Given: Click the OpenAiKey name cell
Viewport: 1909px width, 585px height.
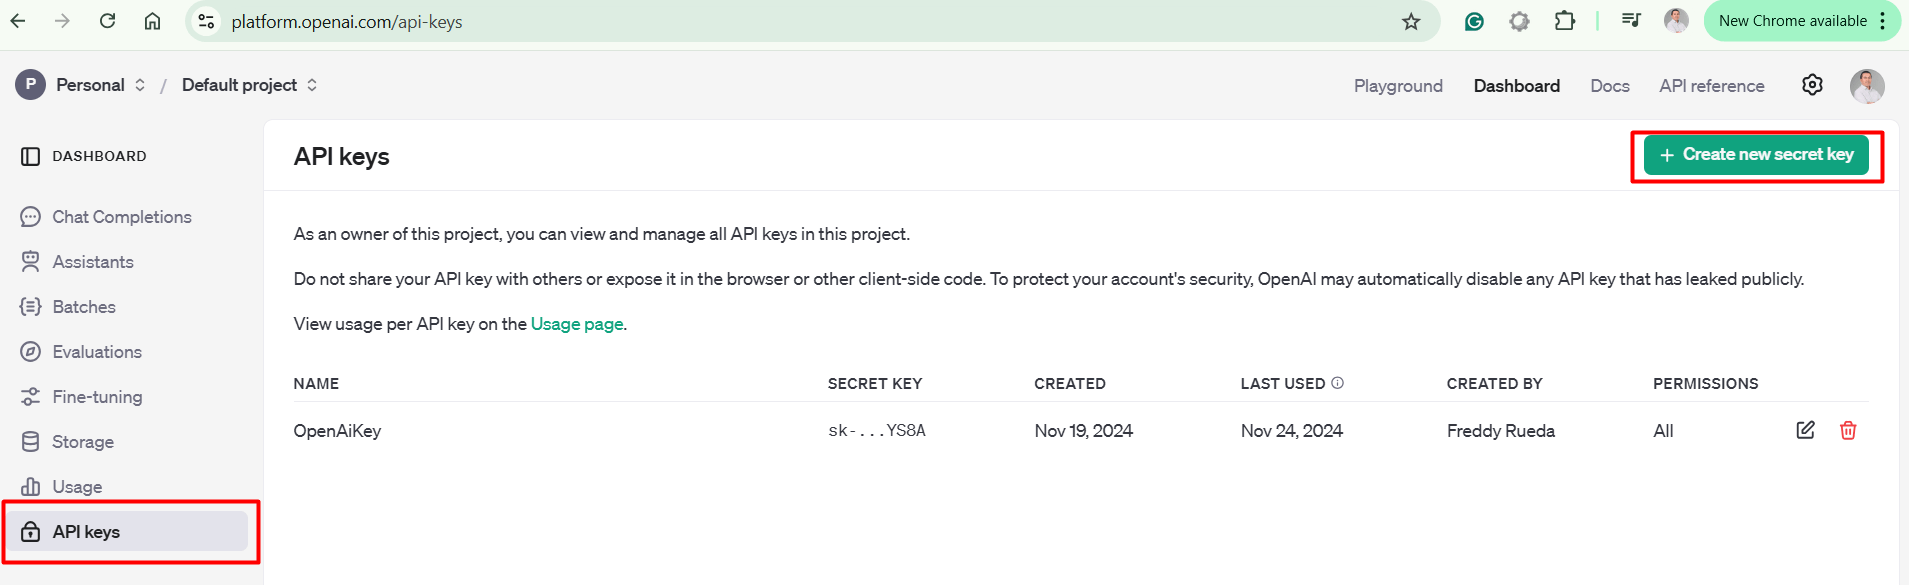Looking at the screenshot, I should pos(337,431).
